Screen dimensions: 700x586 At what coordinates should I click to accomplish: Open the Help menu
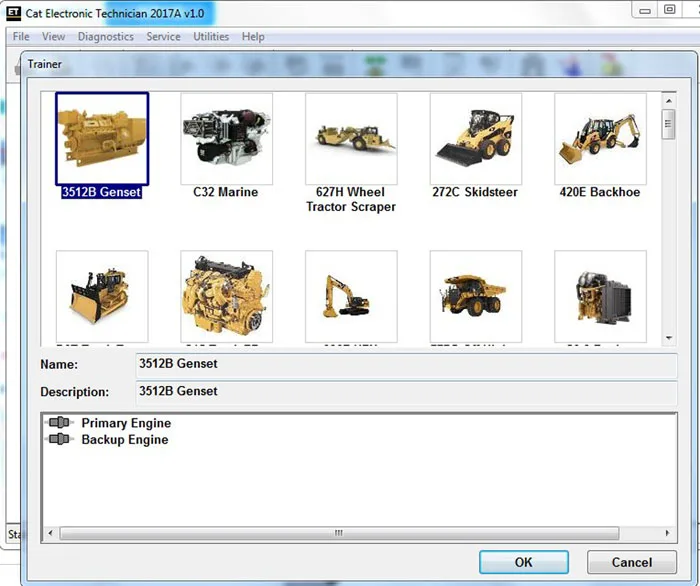coord(253,37)
